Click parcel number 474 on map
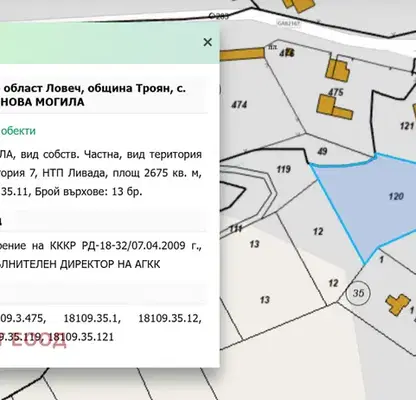The width and height of the screenshot is (416, 400). tap(239, 105)
